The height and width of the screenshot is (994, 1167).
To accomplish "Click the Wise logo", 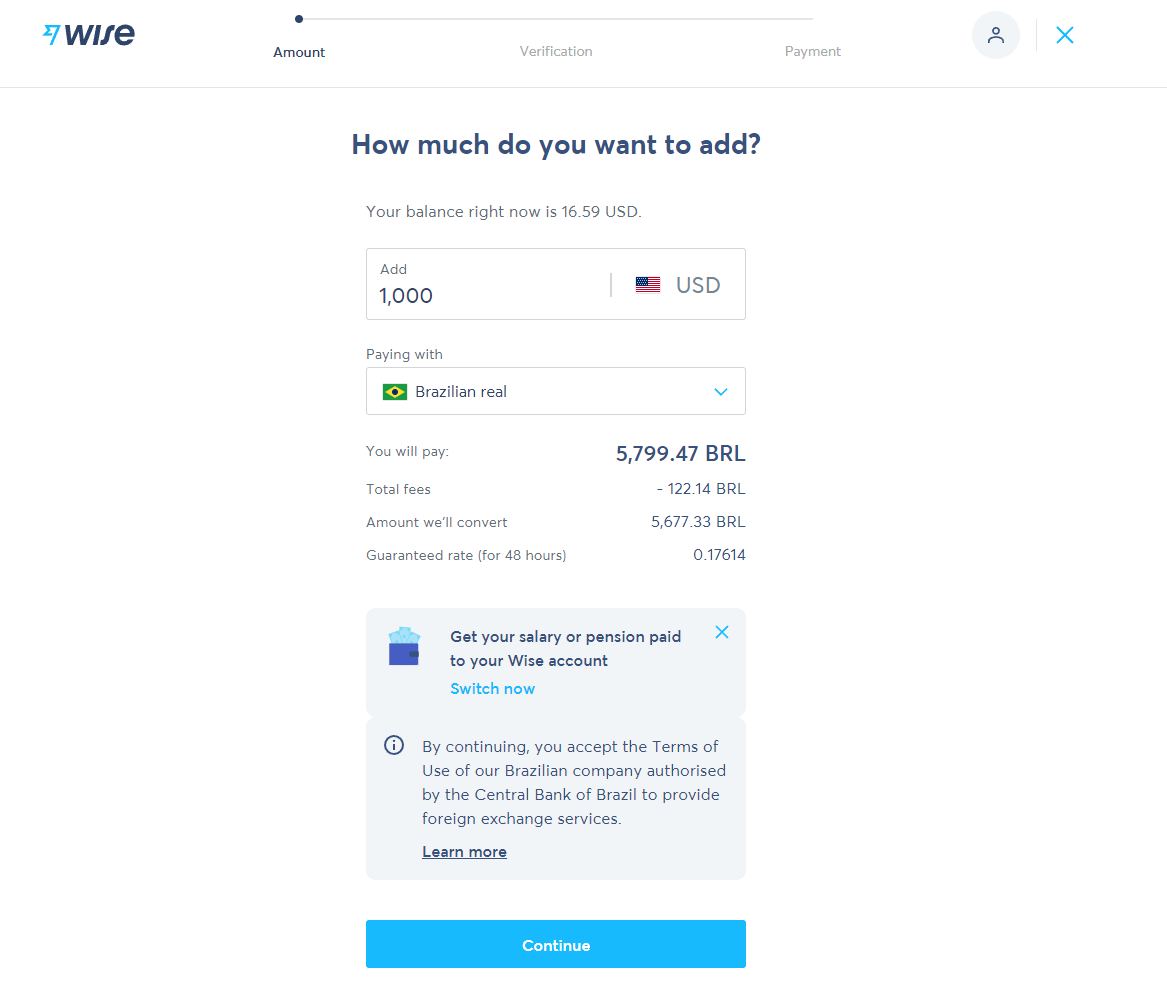I will coord(89,35).
